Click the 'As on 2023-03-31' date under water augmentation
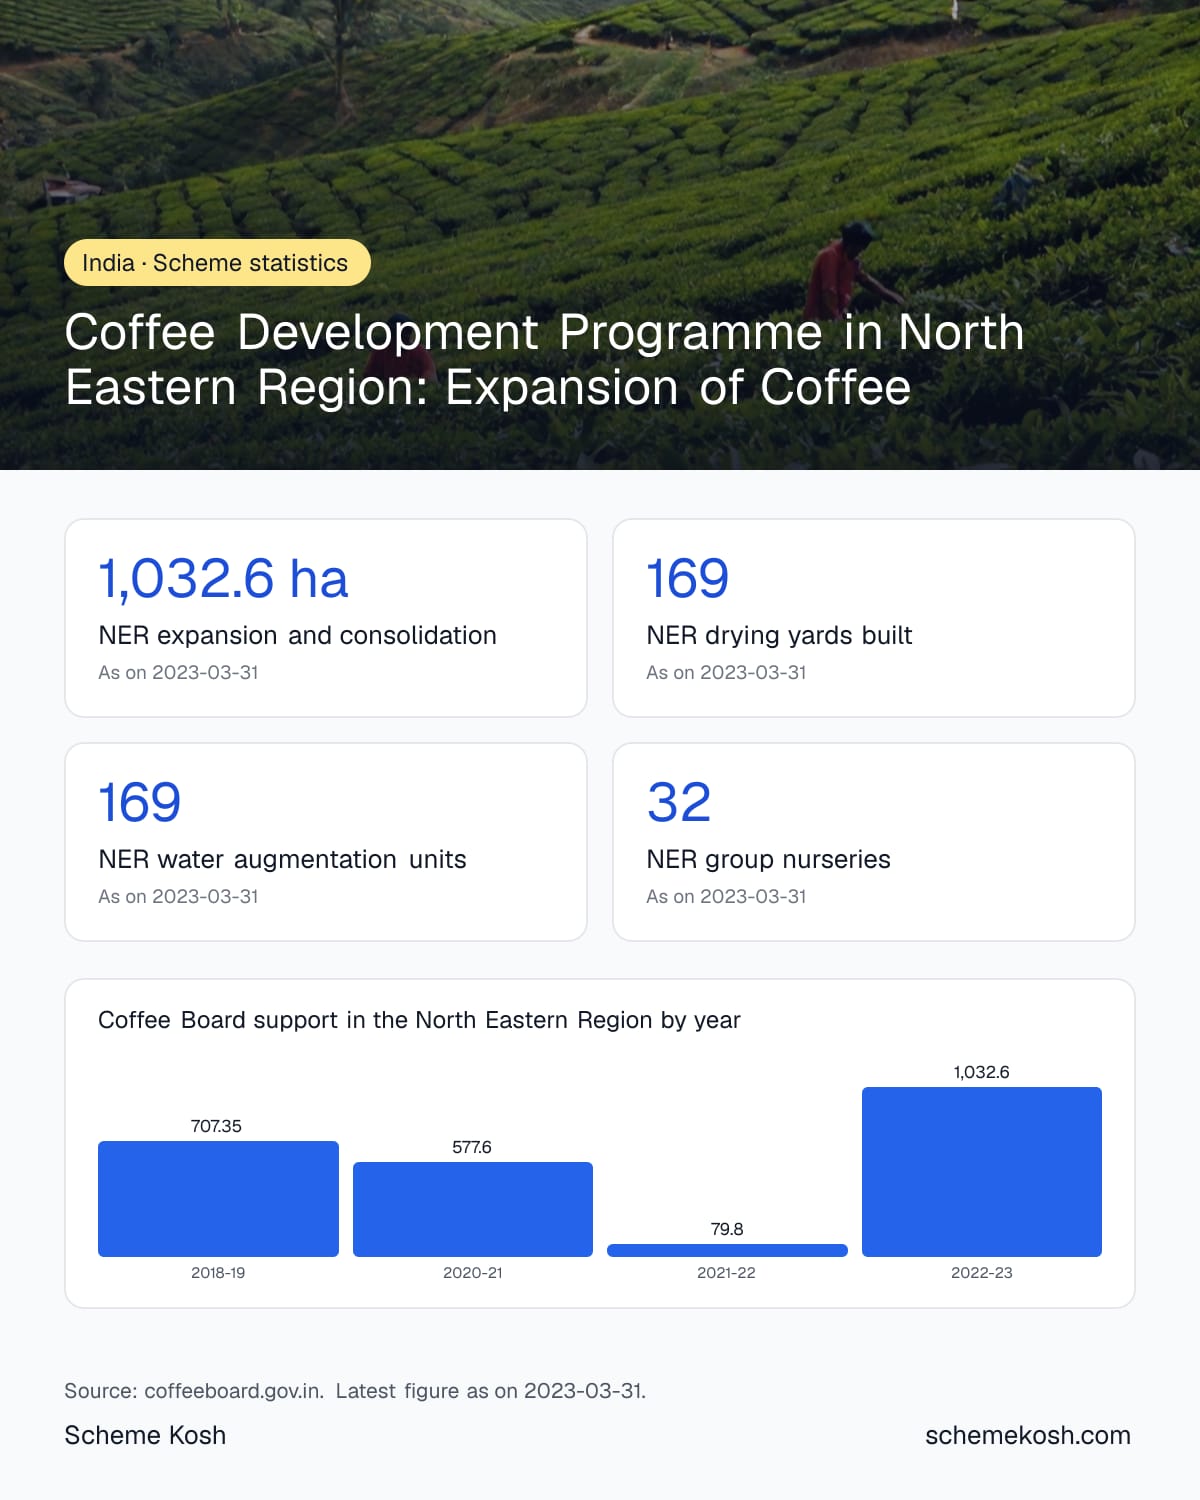This screenshot has height=1500, width=1200. point(178,896)
